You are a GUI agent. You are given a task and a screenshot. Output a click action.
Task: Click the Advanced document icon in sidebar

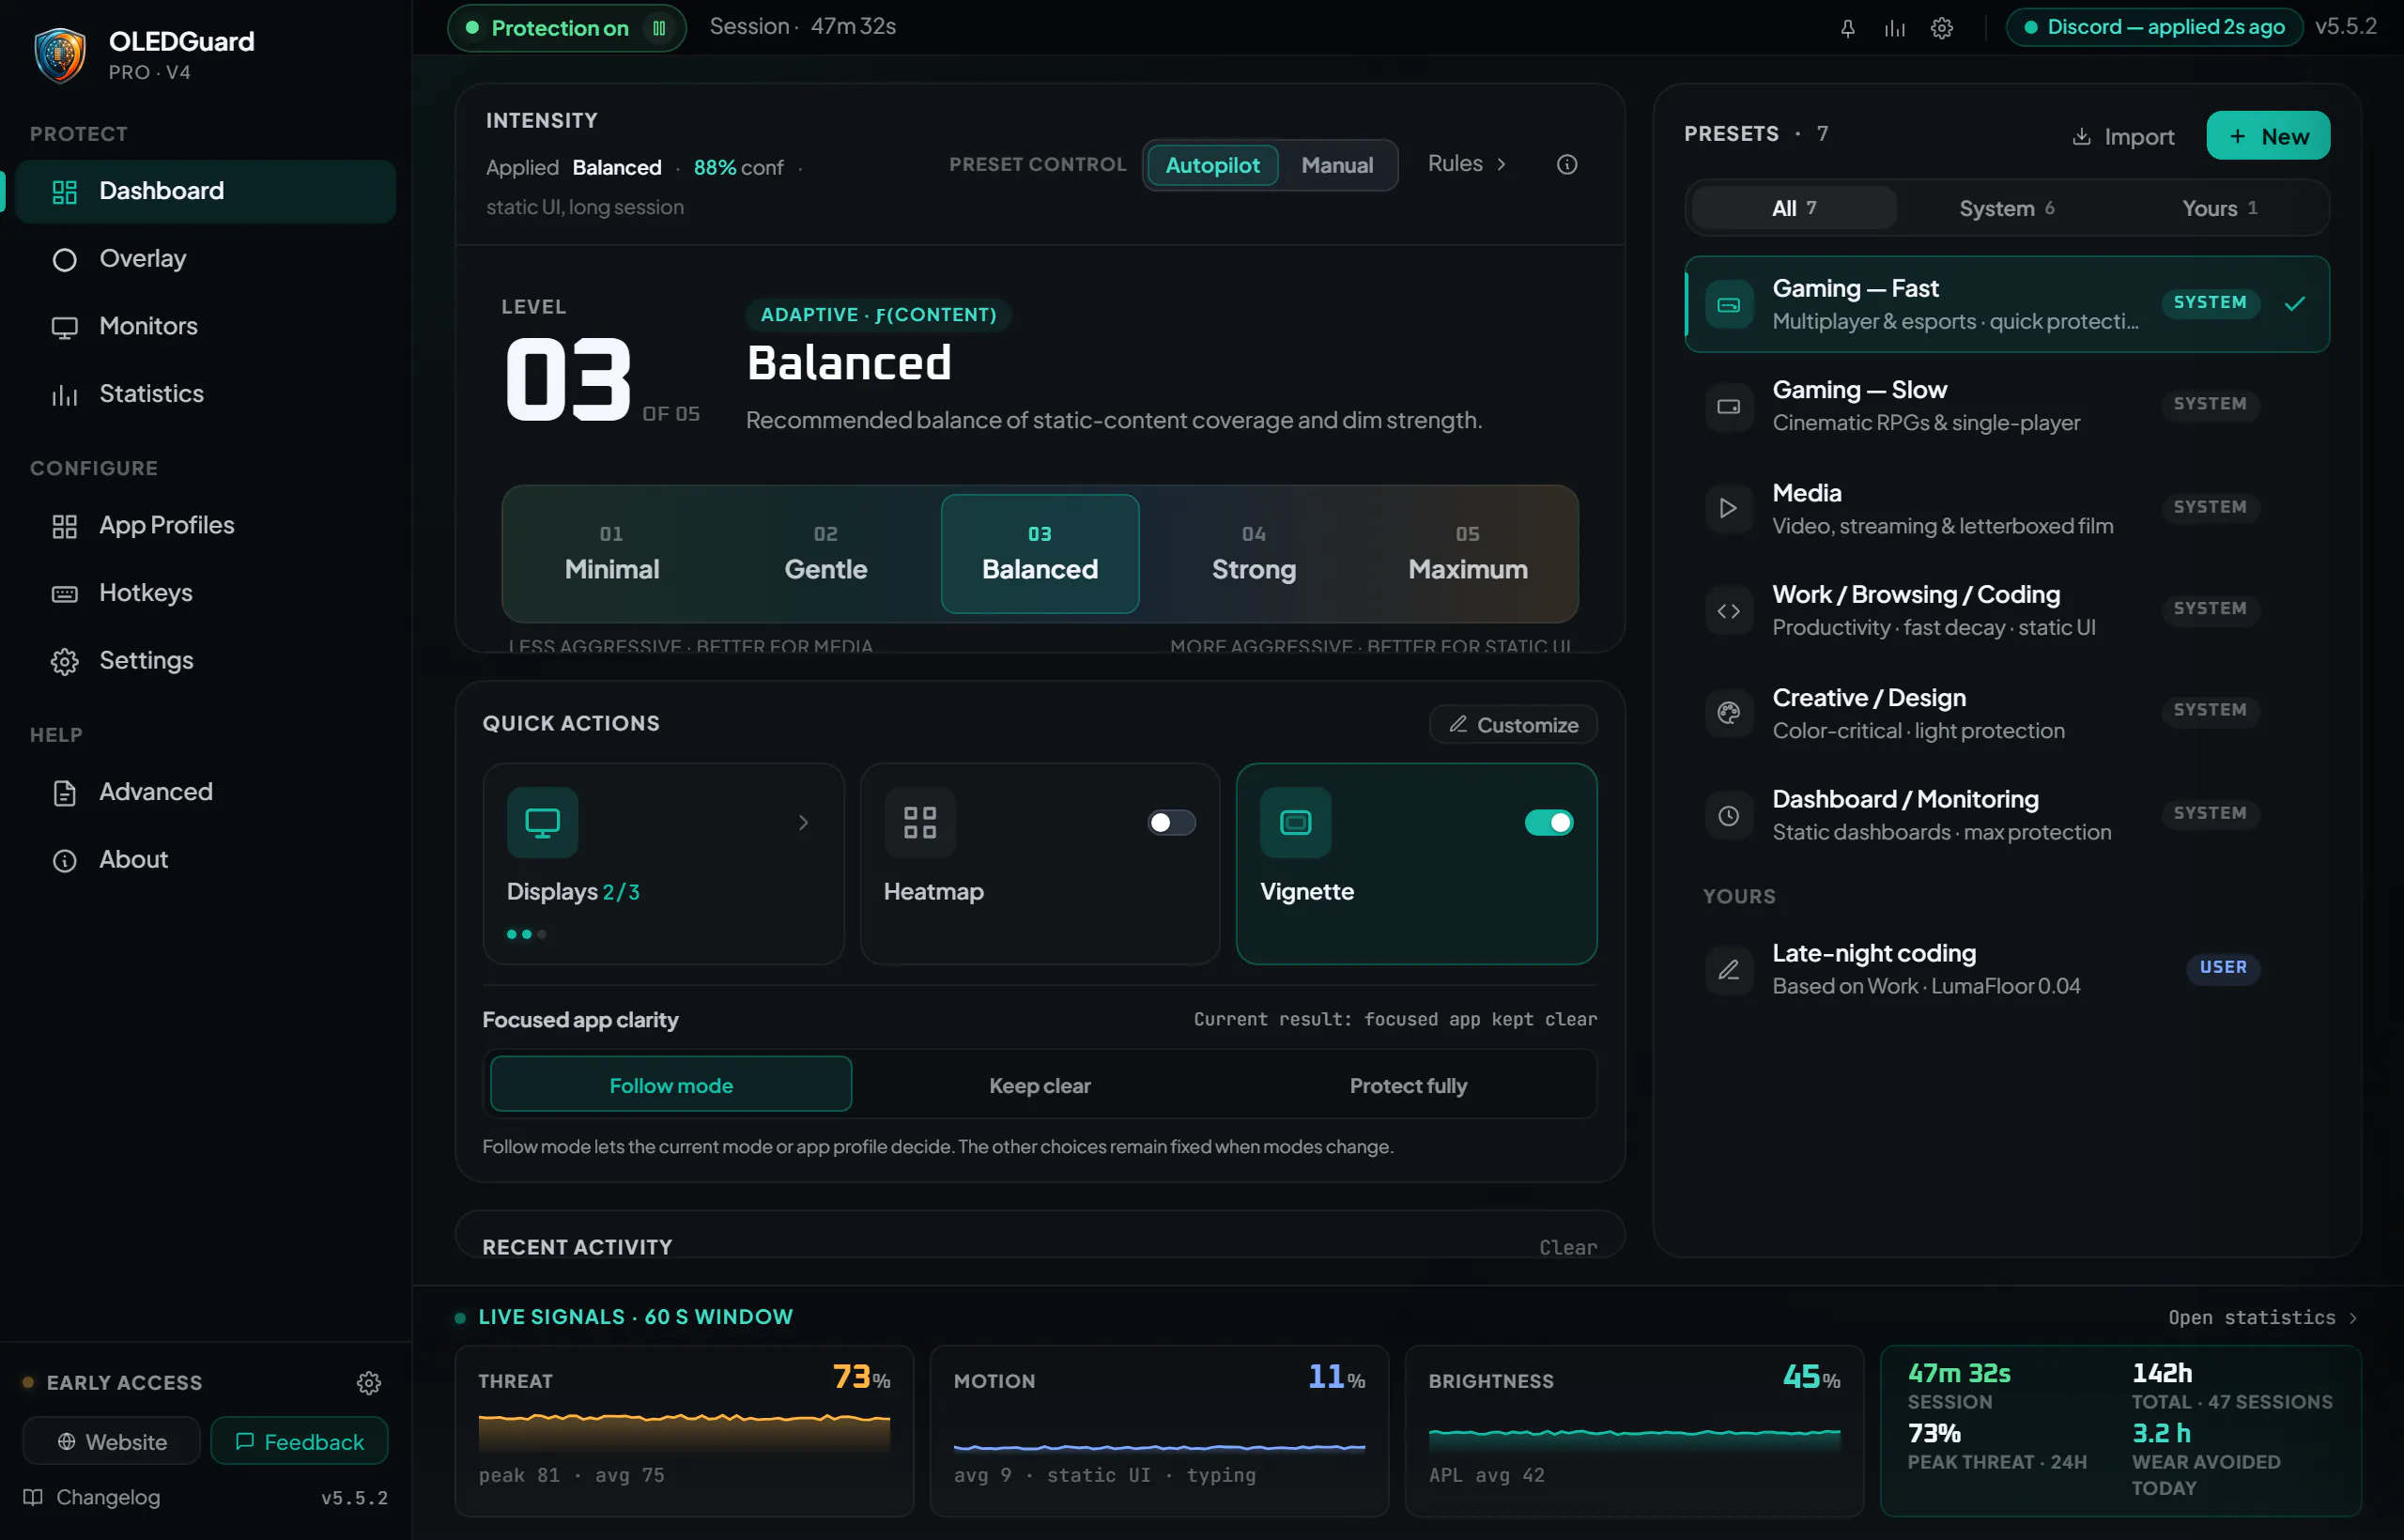(64, 793)
